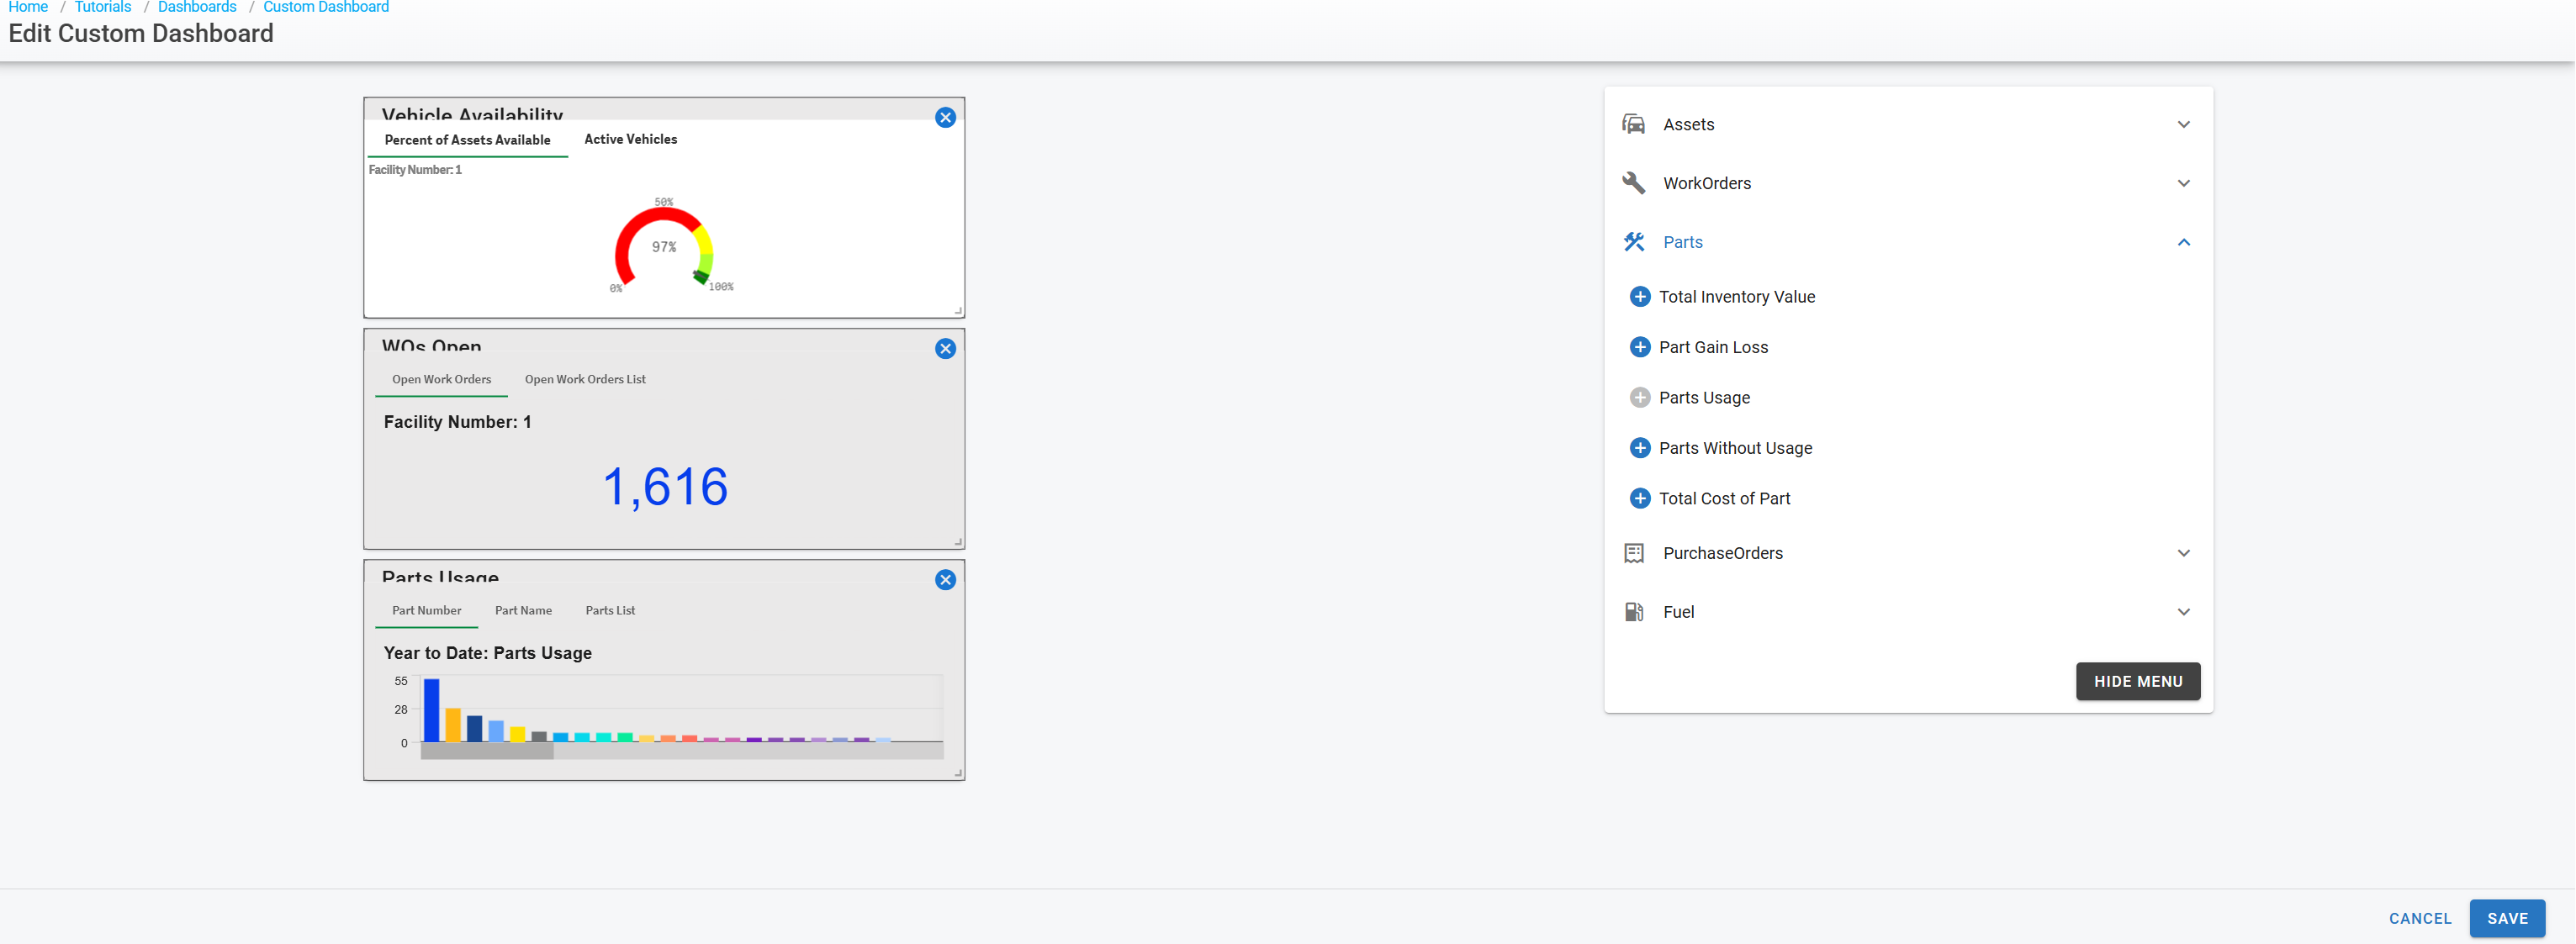Screen dimensions: 2576x944
Task: Collapse the Parts section
Action: coord(2182,242)
